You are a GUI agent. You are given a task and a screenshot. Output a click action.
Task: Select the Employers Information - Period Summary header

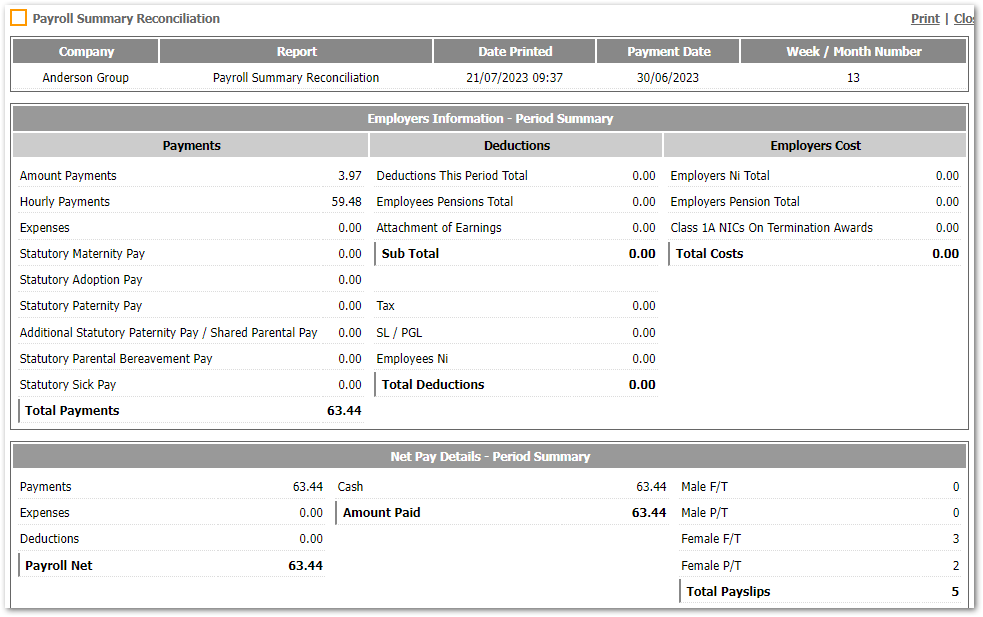coord(490,118)
